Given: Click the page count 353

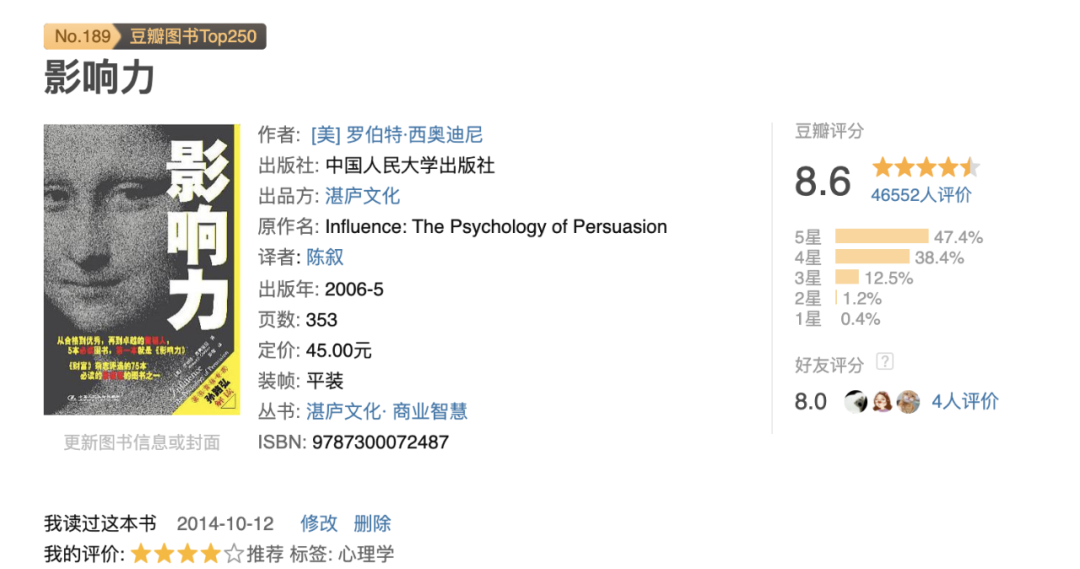Looking at the screenshot, I should tap(322, 320).
